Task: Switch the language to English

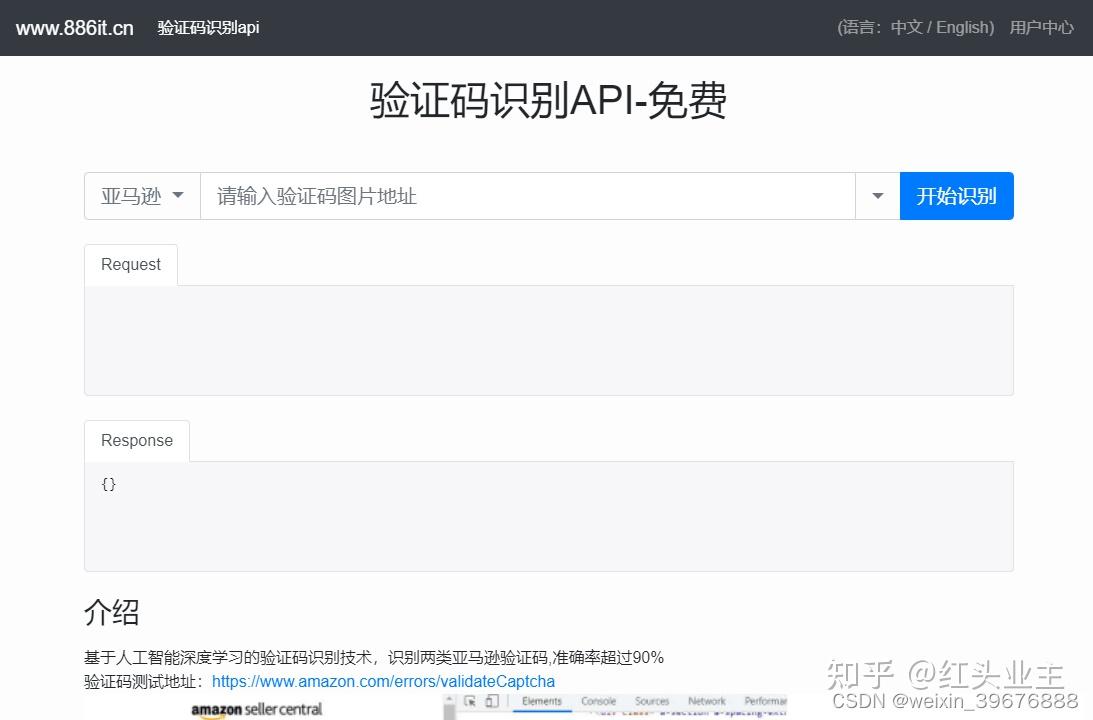Action: 963,27
